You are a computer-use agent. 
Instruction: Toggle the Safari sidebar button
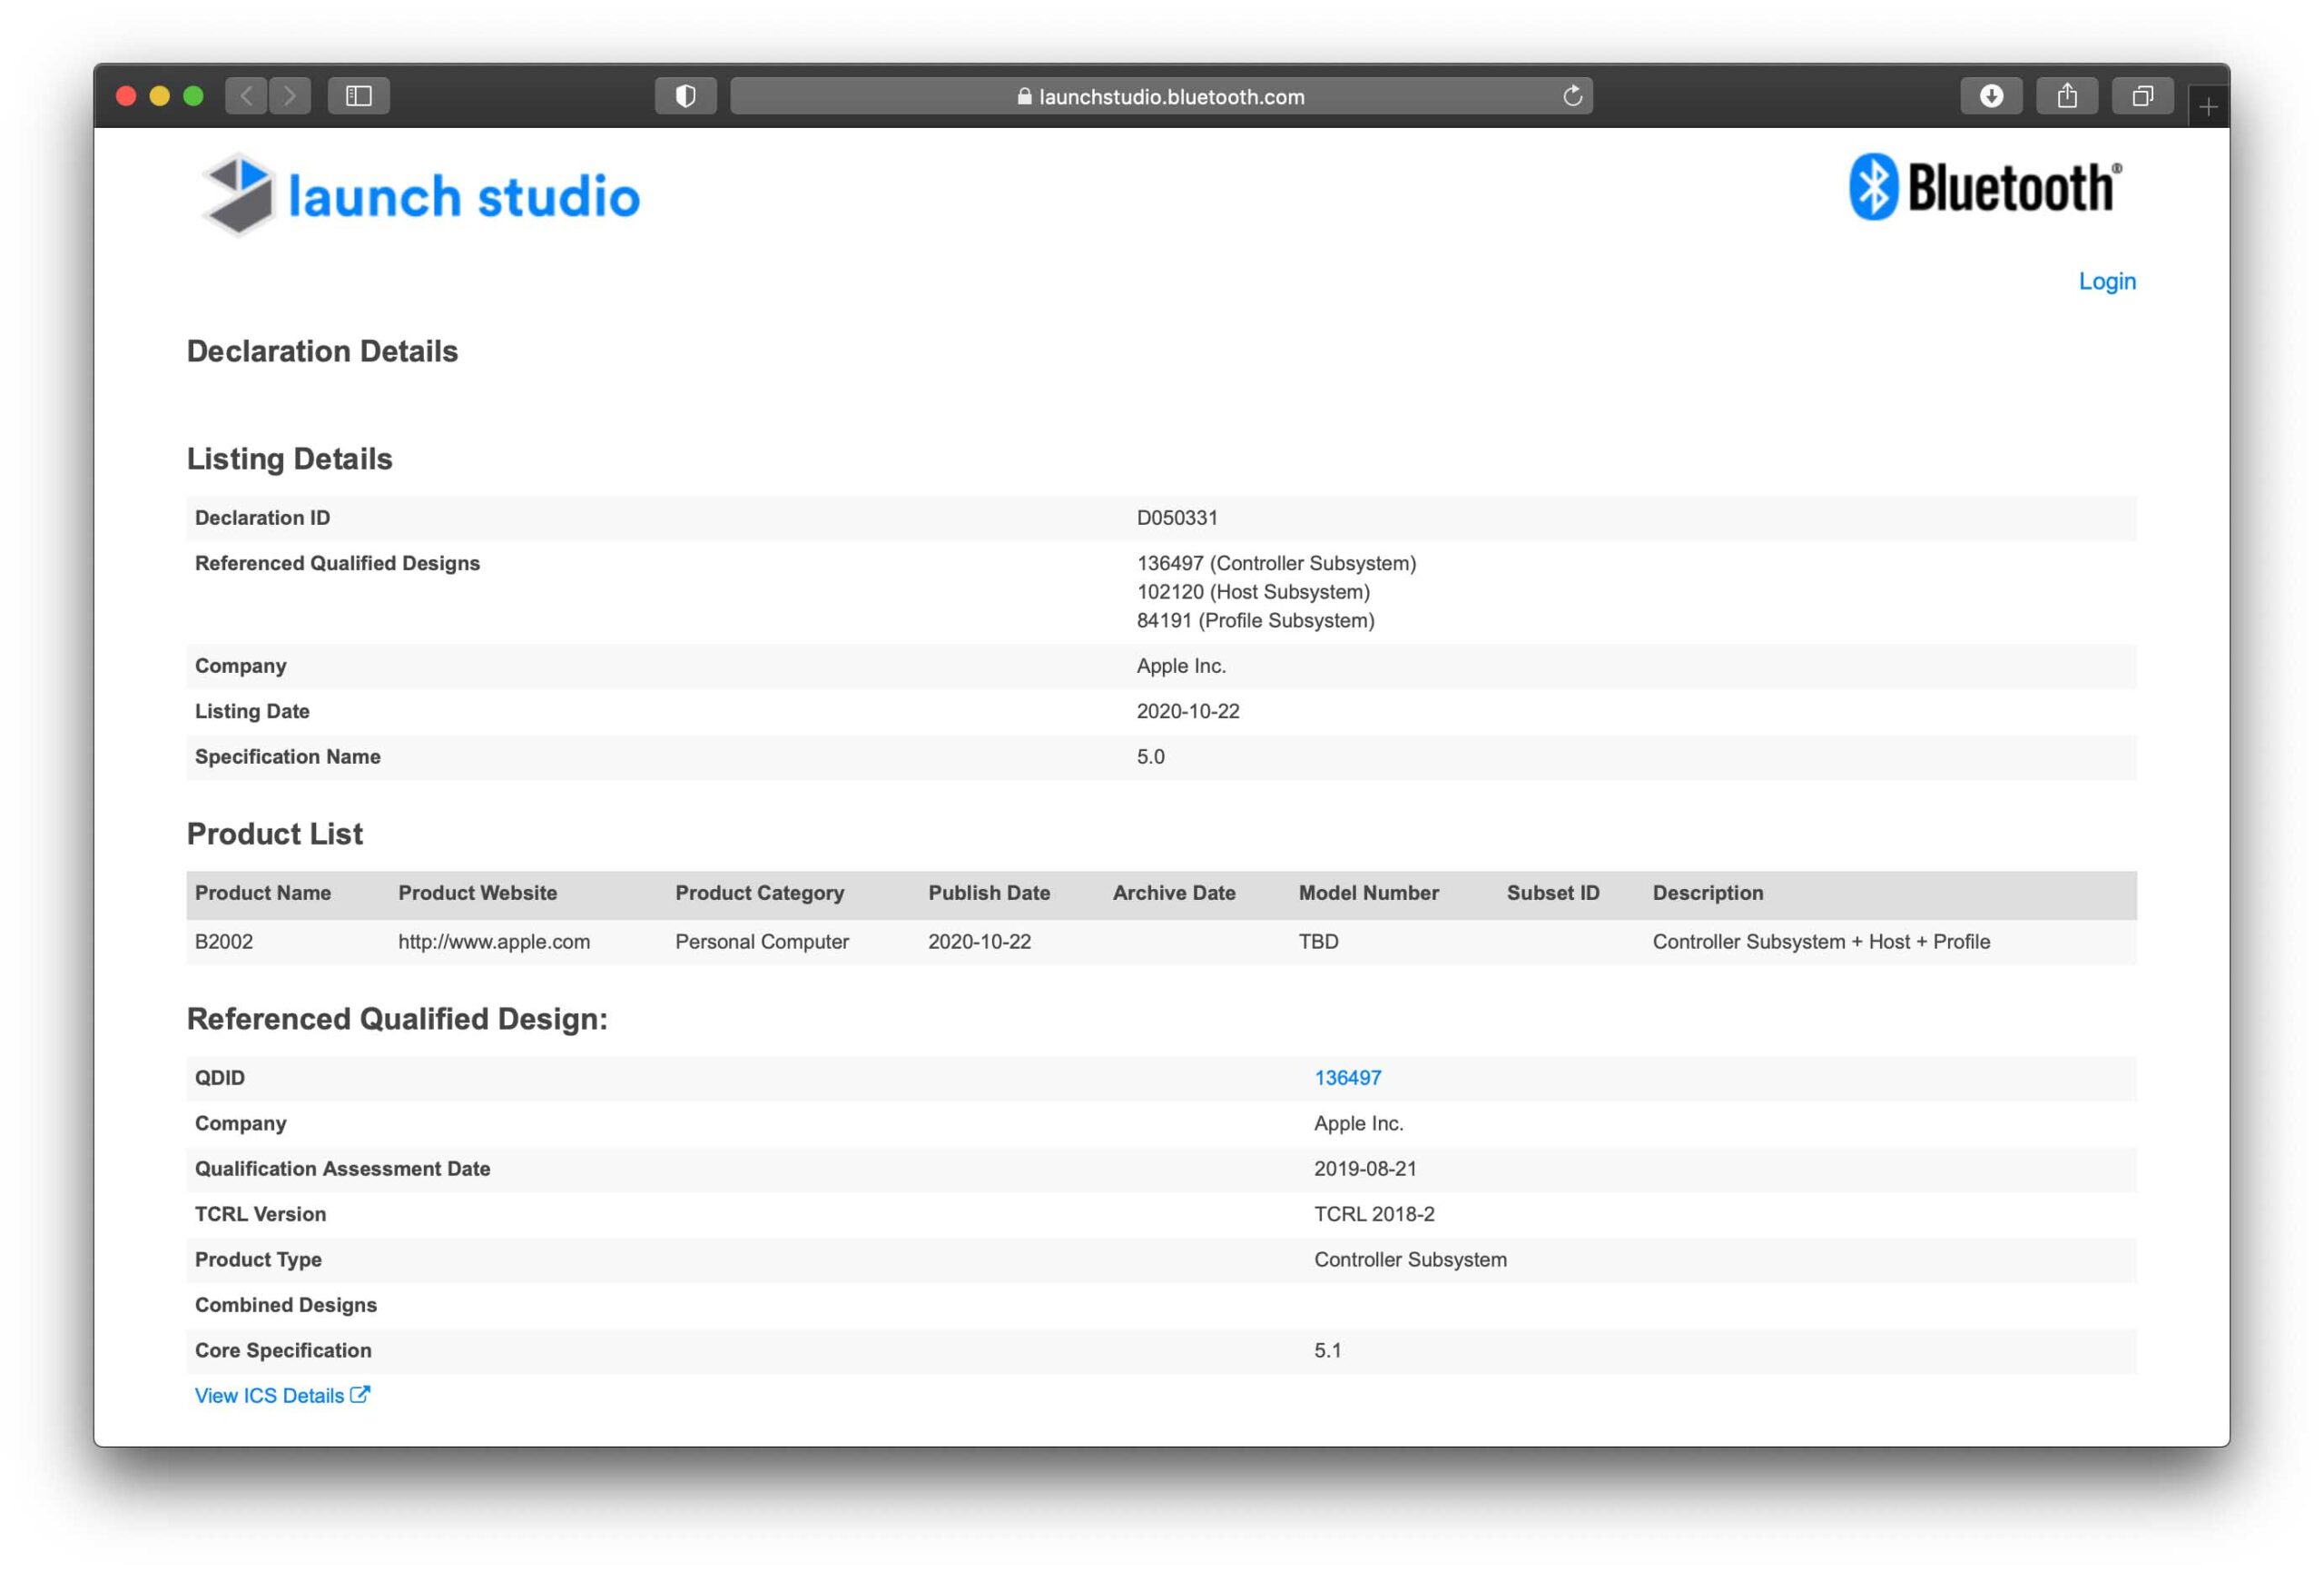click(358, 96)
